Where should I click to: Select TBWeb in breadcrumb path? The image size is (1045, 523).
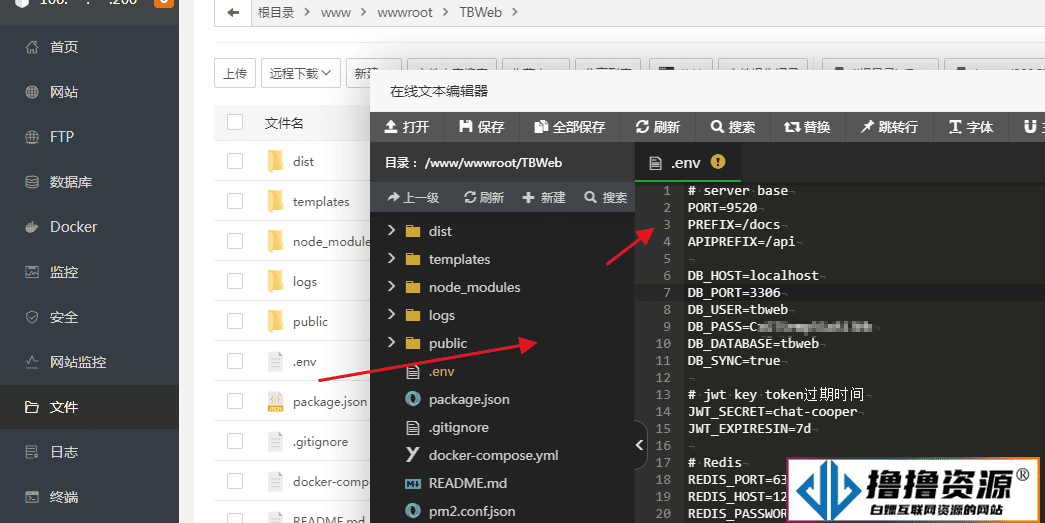[480, 12]
